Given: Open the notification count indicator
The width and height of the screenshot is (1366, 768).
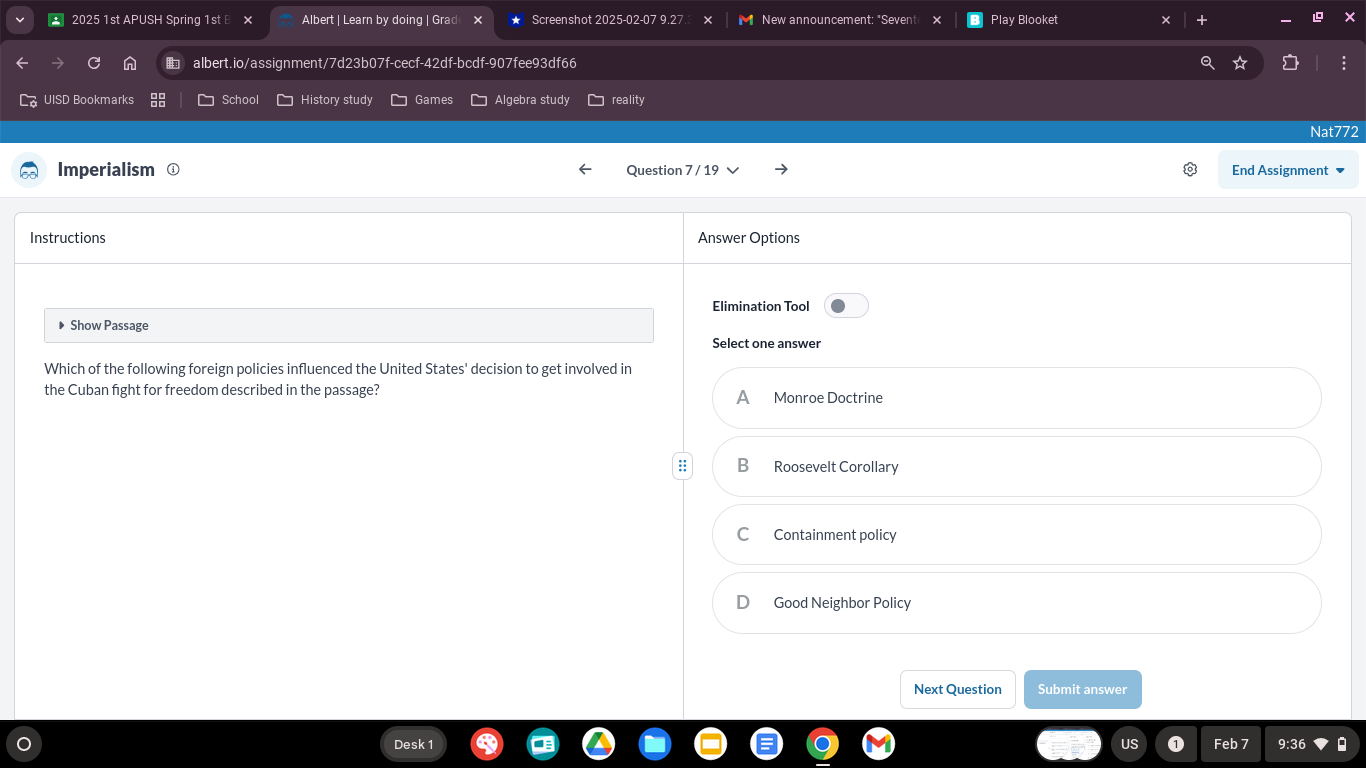Looking at the screenshot, I should point(1176,744).
